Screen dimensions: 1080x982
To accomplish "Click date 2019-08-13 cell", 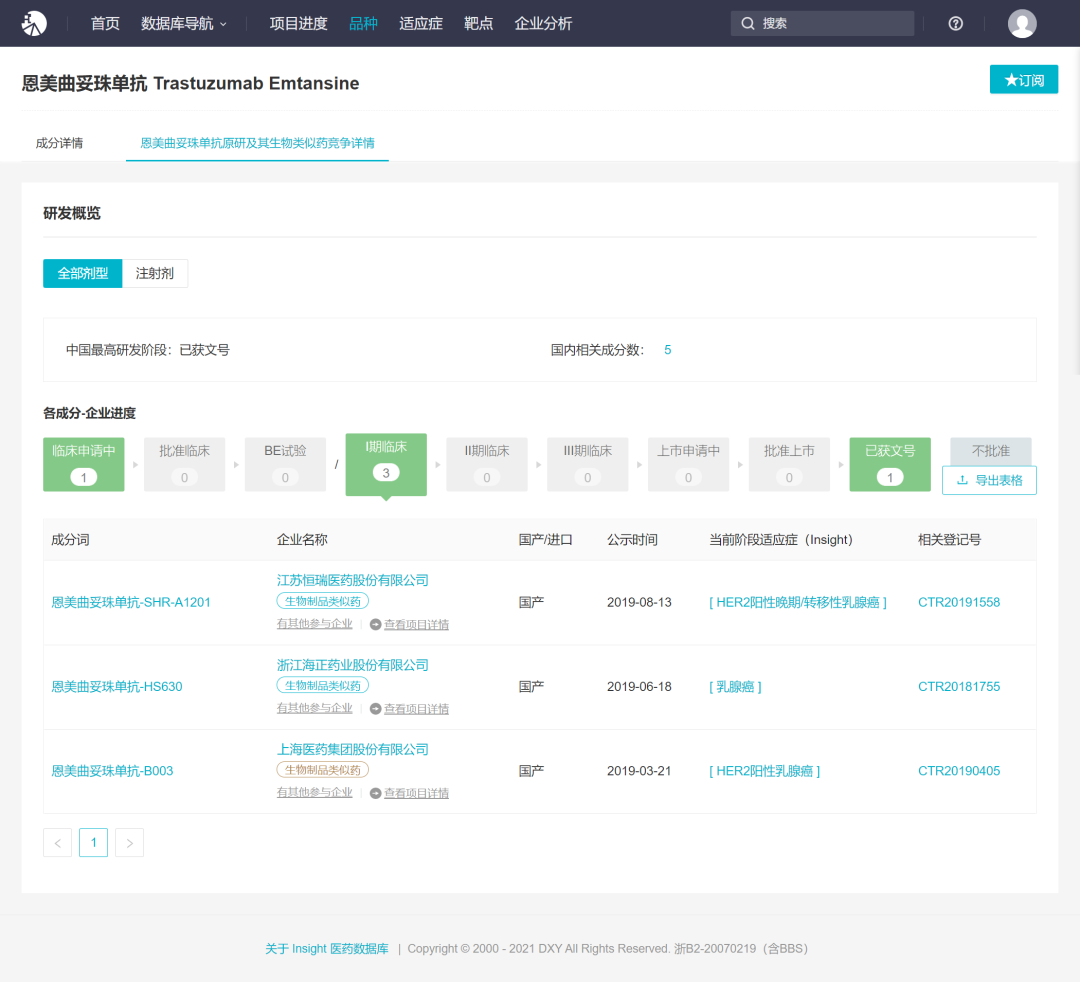I will (x=639, y=603).
